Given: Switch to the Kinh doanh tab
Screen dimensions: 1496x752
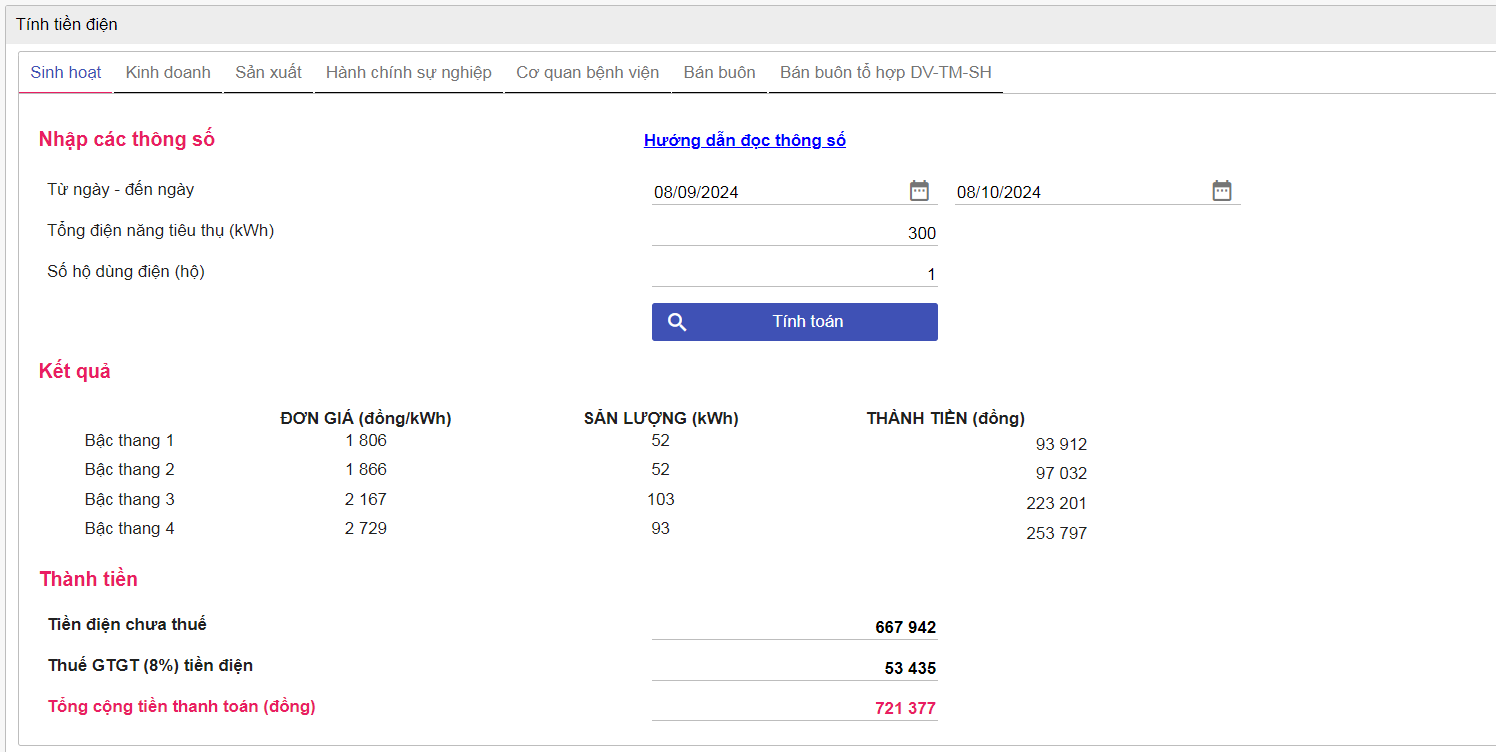Looking at the screenshot, I should tap(168, 72).
